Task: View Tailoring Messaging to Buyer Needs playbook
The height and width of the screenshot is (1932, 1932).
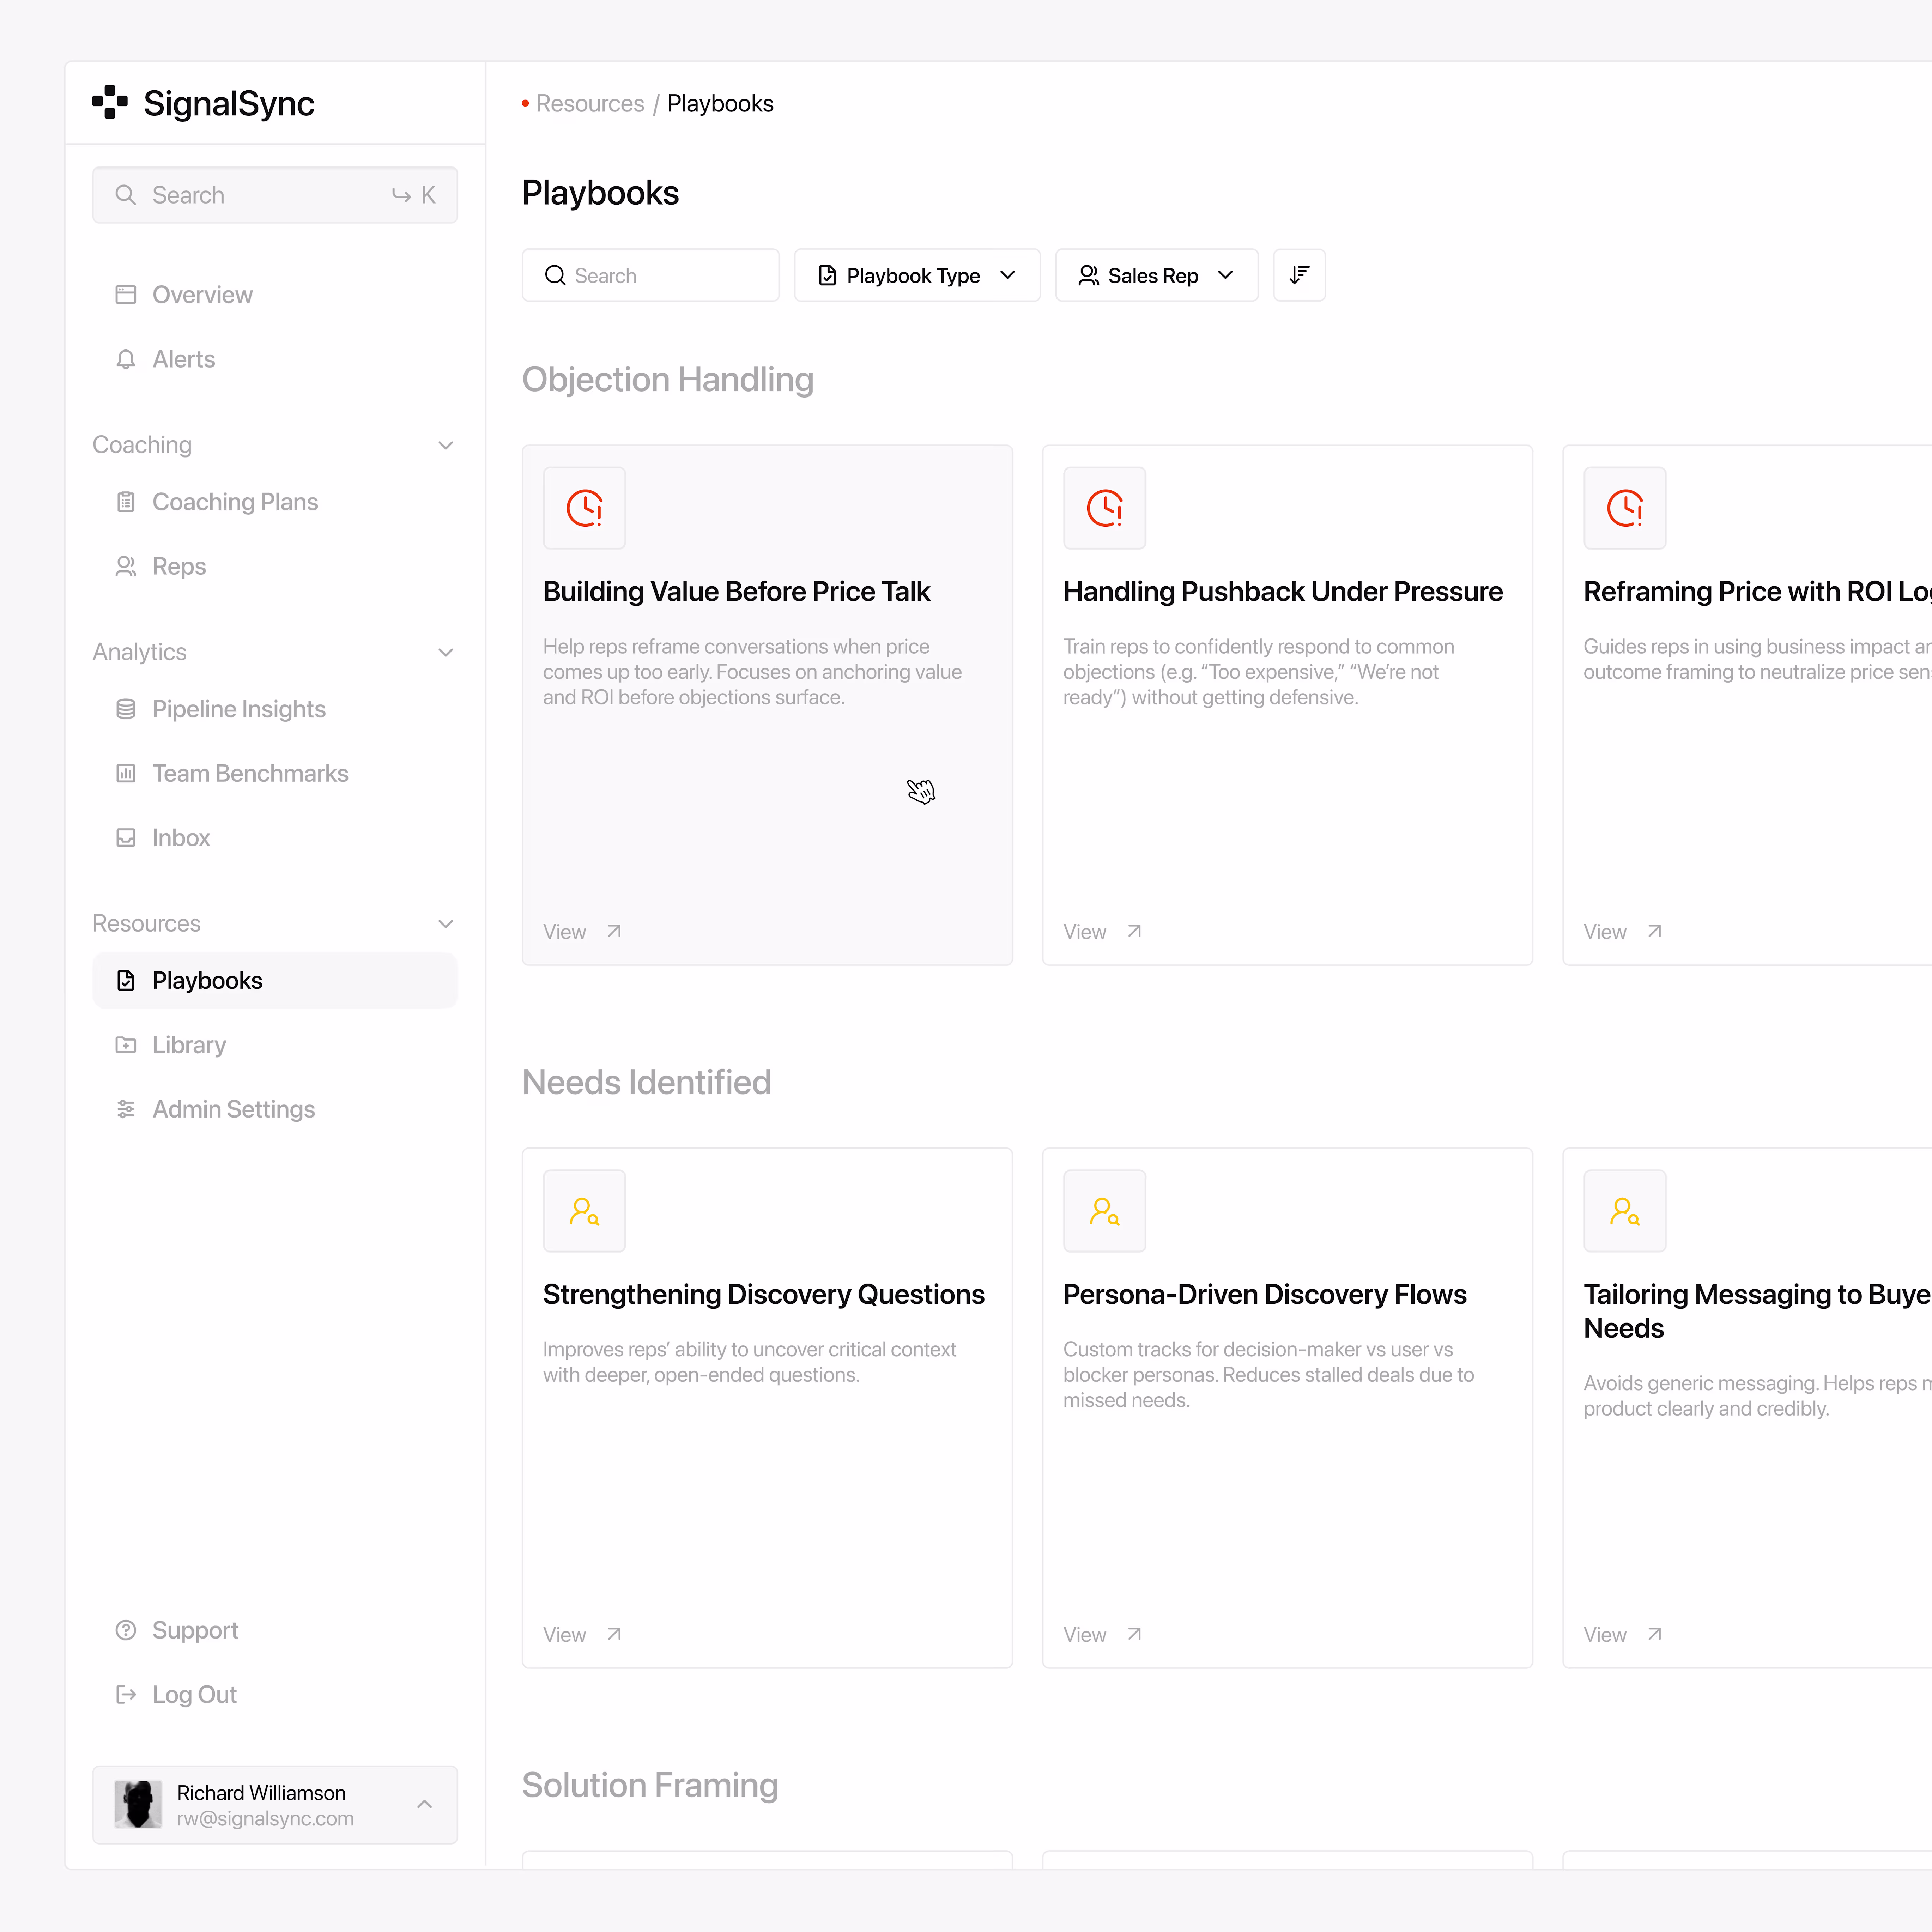Action: coord(1623,1635)
